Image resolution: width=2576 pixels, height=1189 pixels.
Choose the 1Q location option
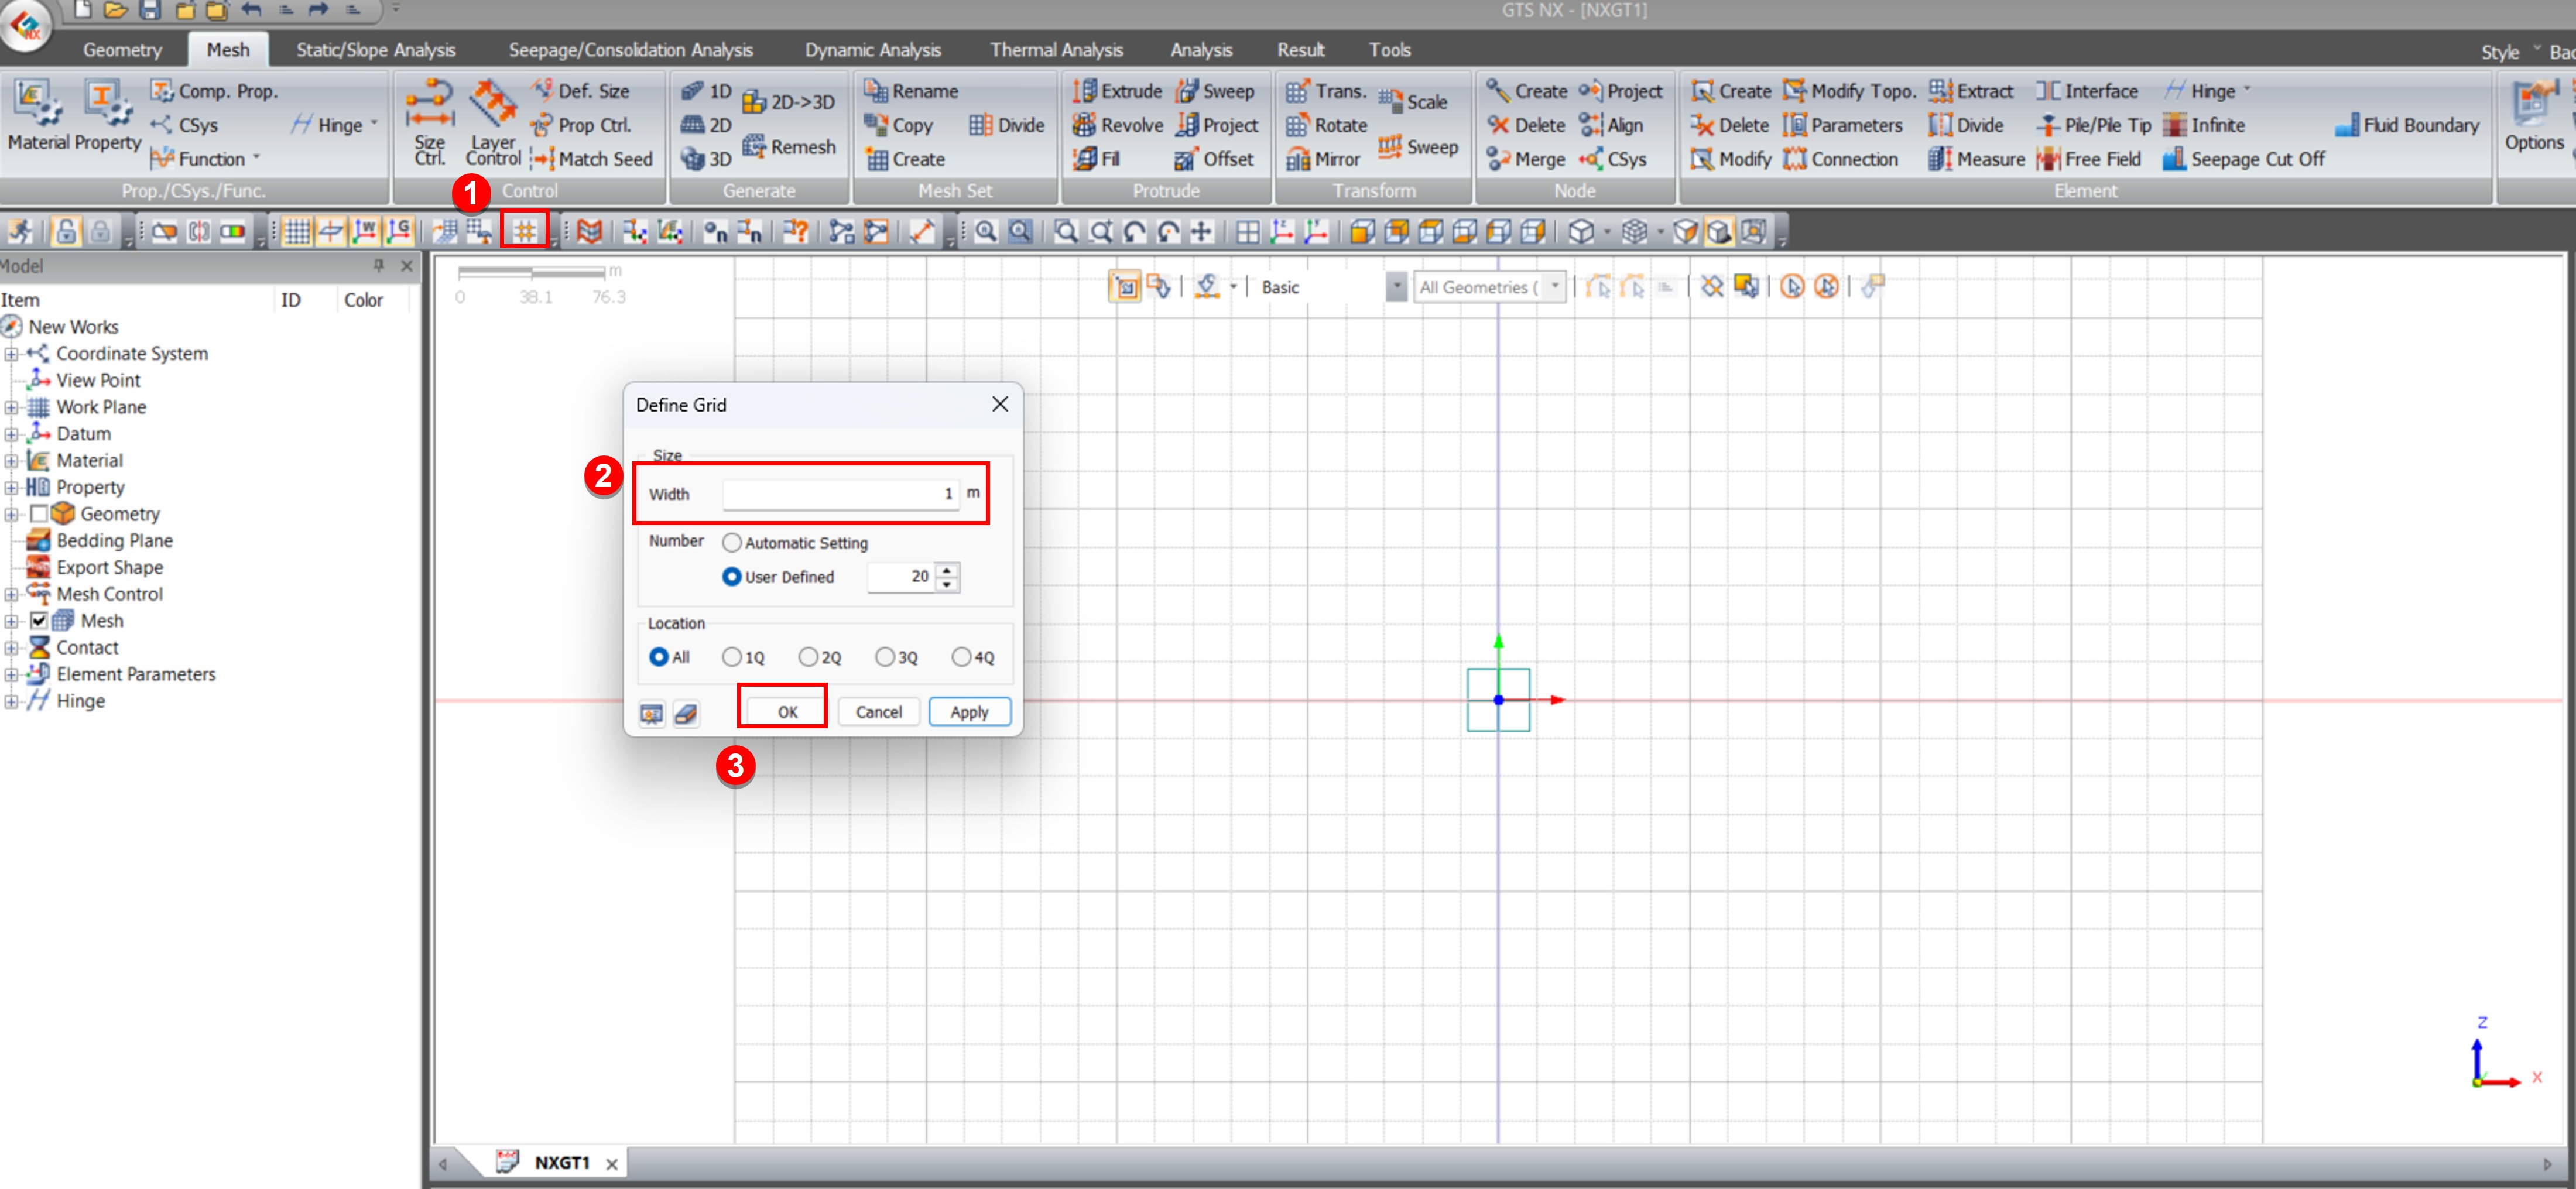point(732,657)
